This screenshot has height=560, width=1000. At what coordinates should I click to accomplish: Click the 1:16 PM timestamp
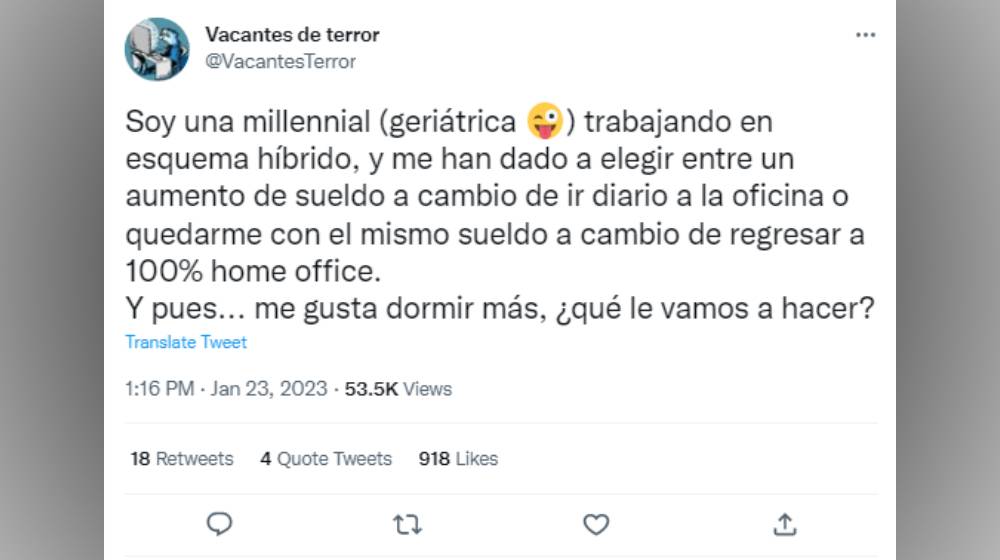(159, 389)
